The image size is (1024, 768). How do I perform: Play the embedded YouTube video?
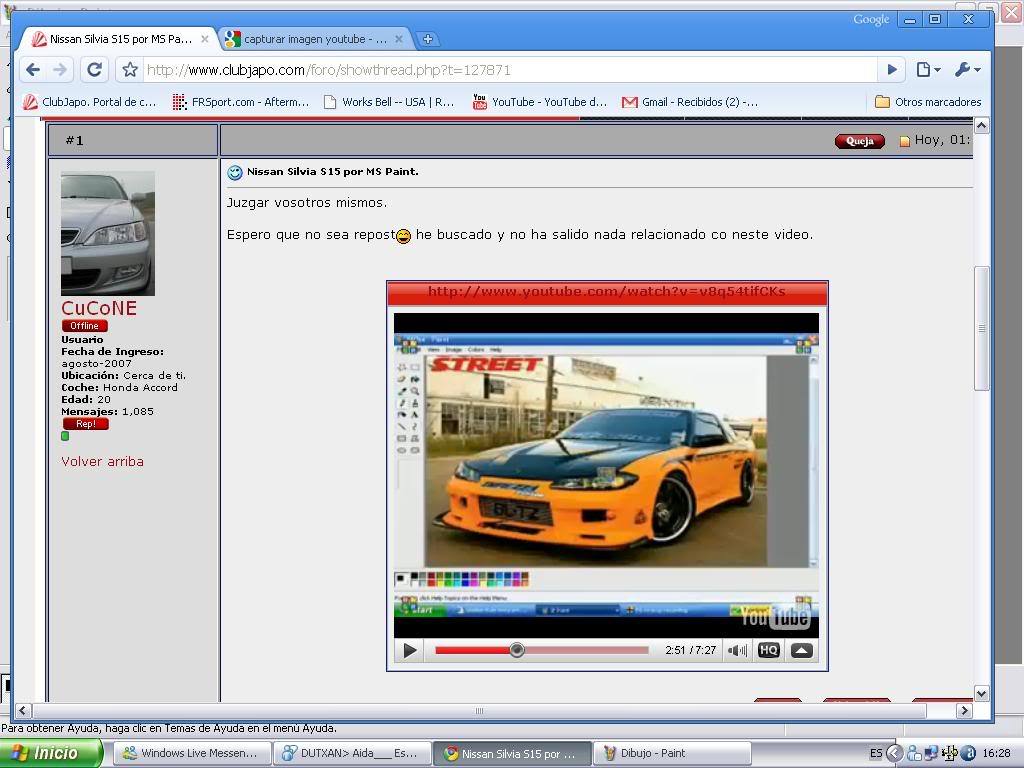(x=410, y=650)
